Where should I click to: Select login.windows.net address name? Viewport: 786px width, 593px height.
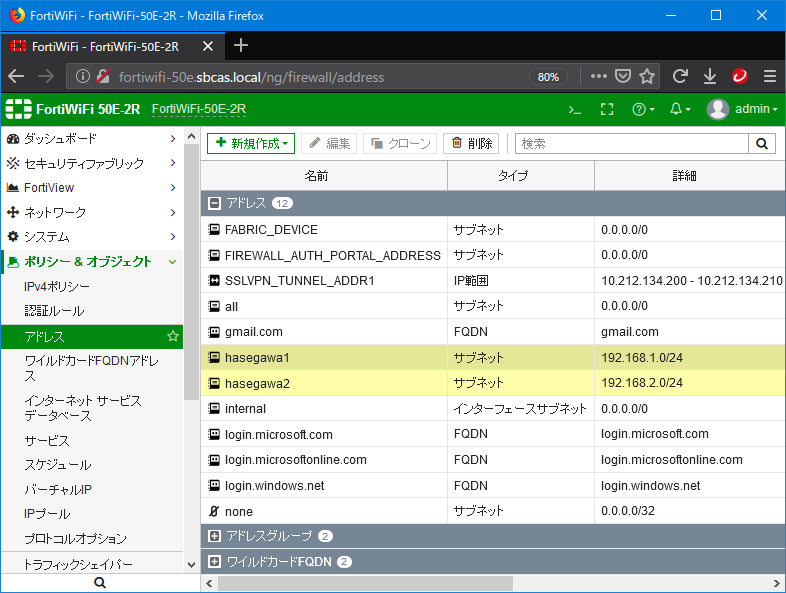275,486
